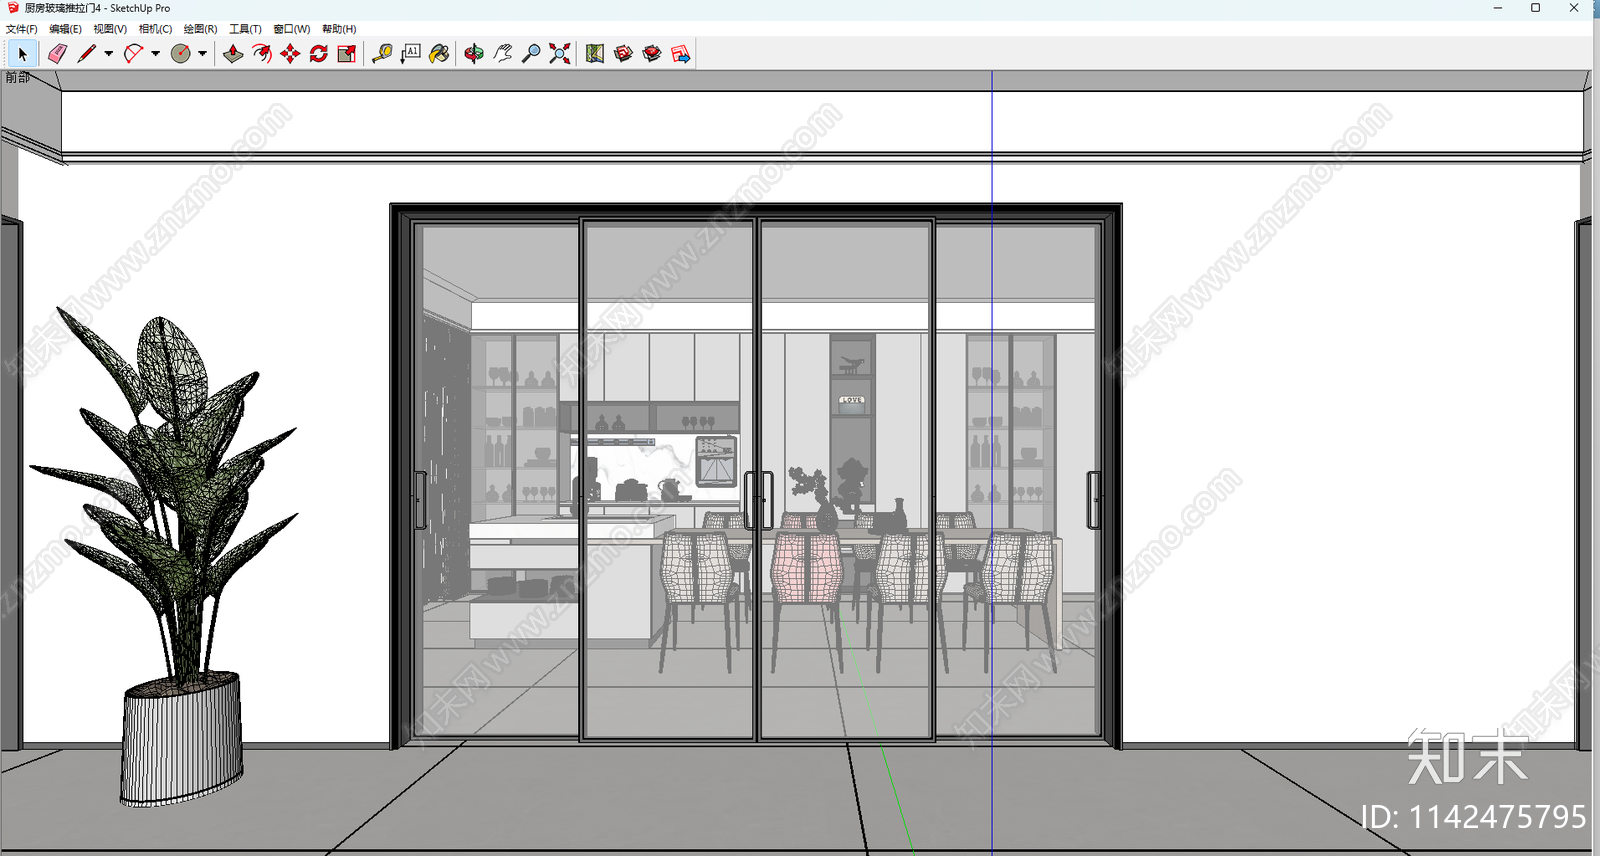Select the pink Eraser tool

point(57,54)
